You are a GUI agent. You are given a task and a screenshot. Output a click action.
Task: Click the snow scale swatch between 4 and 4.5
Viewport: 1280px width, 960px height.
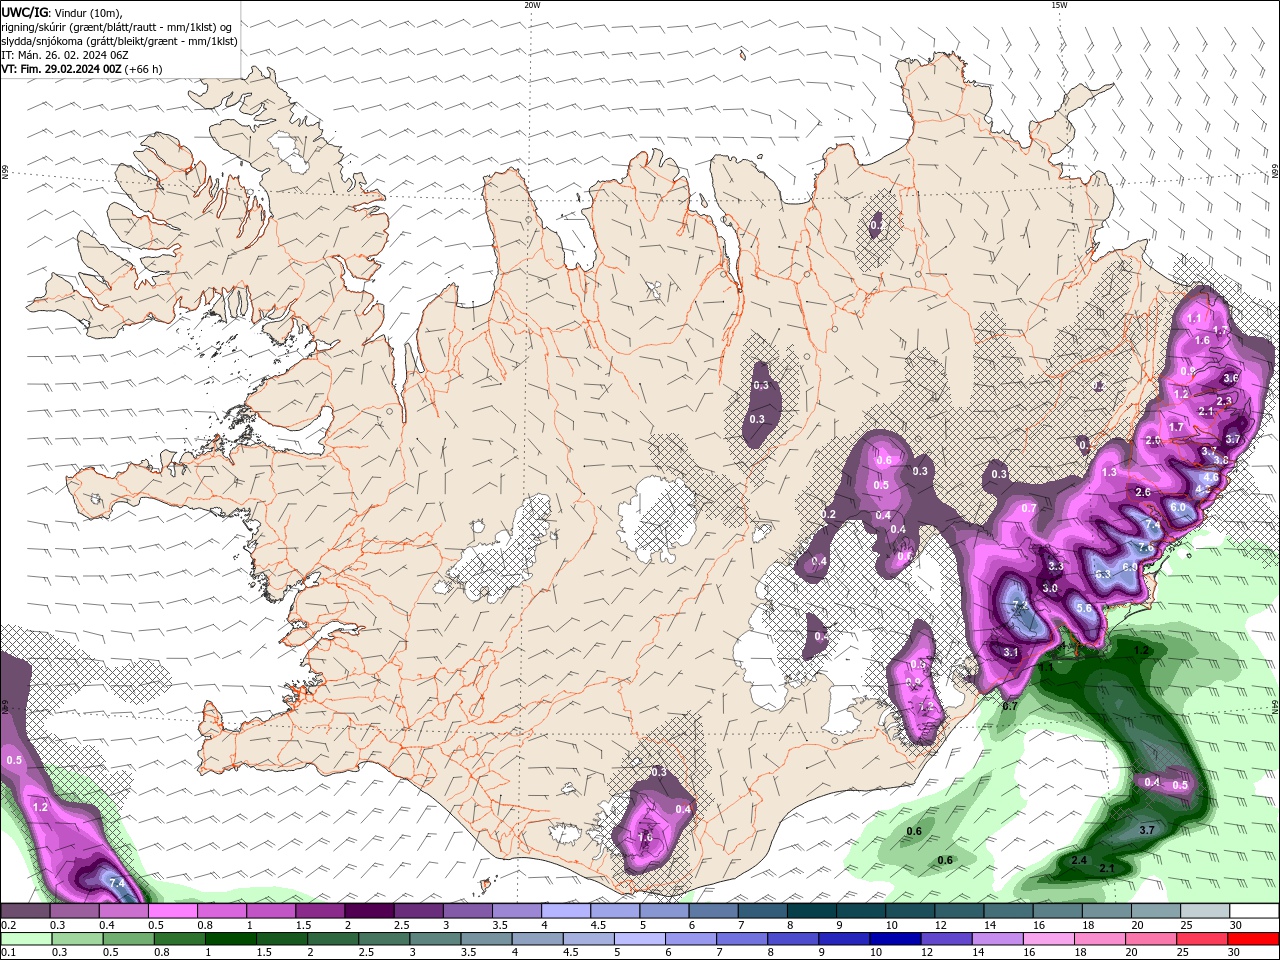pos(566,911)
